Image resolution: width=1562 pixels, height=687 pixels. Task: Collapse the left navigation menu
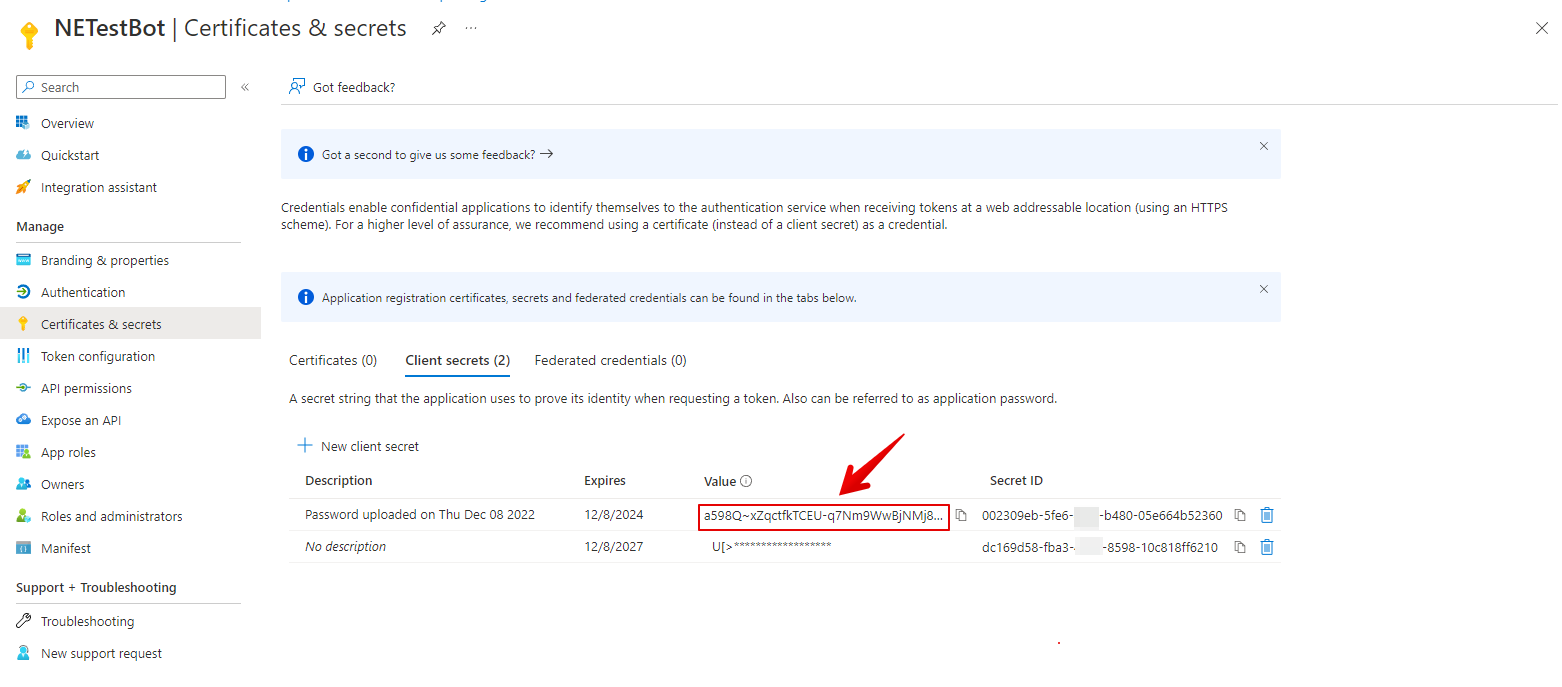pos(245,87)
